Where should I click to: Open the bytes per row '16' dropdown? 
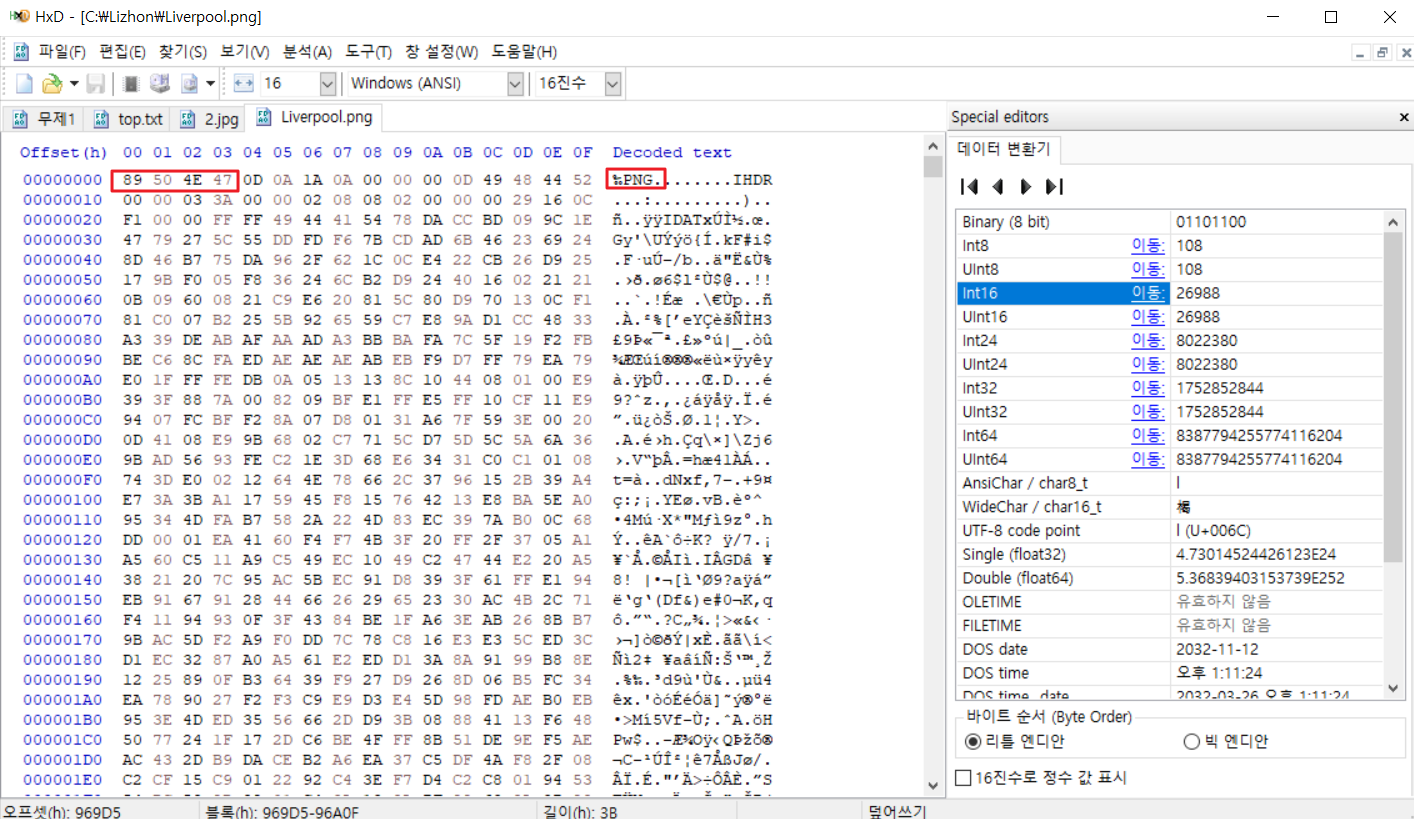[x=327, y=84]
